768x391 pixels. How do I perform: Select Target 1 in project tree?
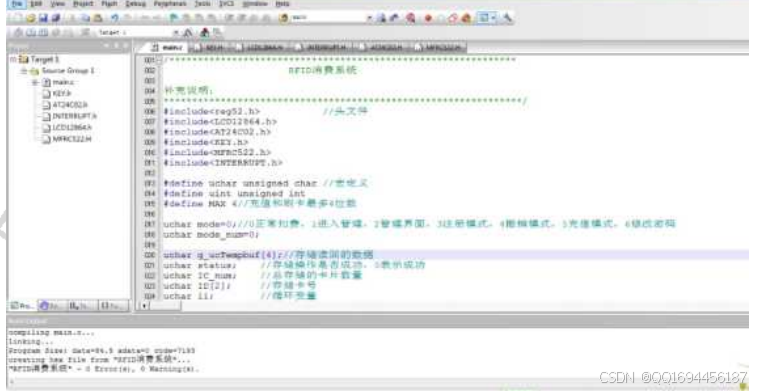coord(45,59)
